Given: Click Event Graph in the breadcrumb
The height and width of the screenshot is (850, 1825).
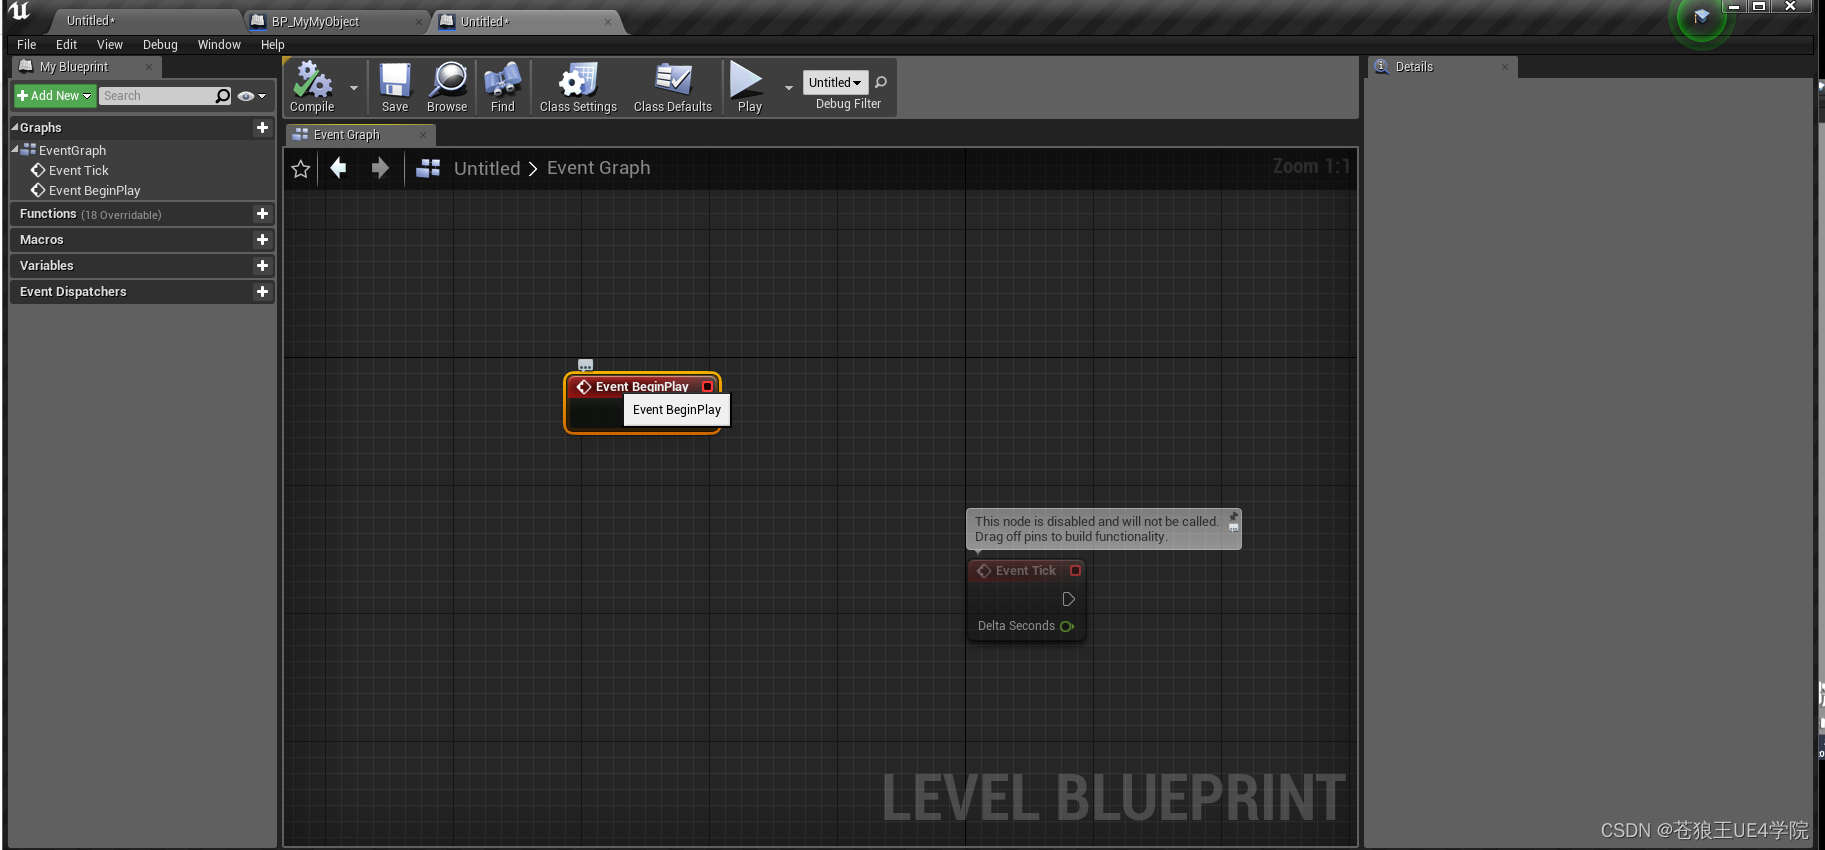Looking at the screenshot, I should tap(598, 169).
